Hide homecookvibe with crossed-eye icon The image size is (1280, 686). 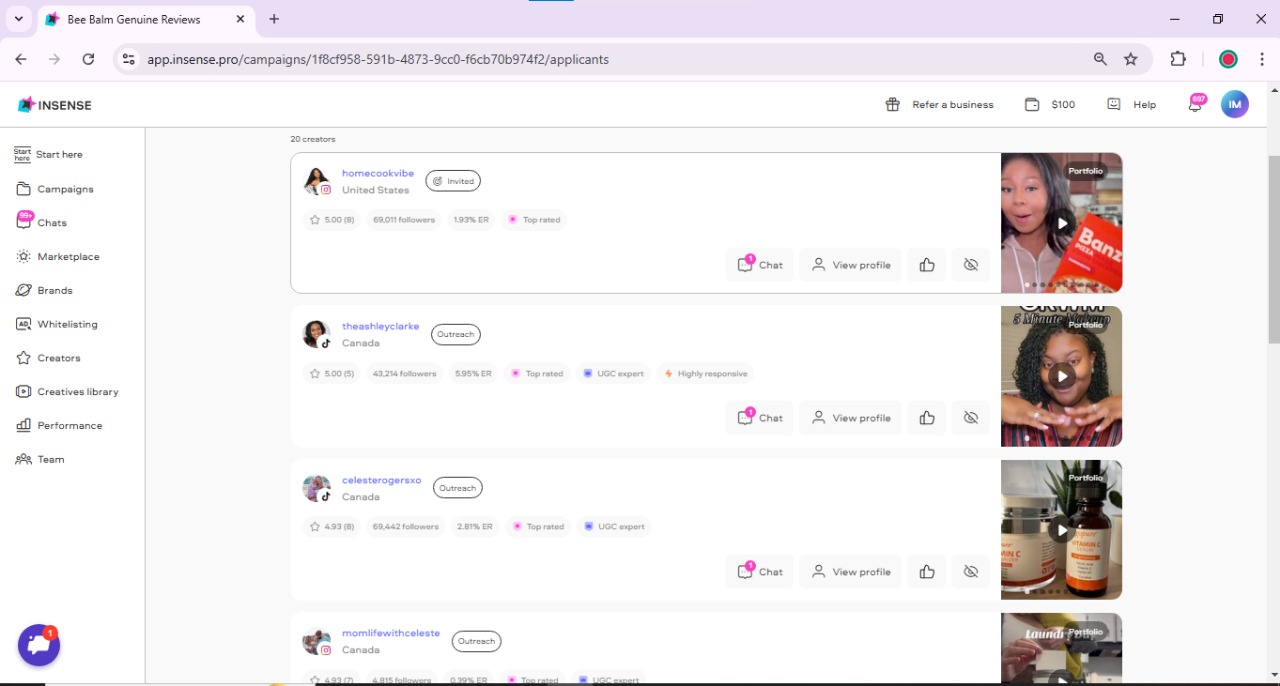click(970, 265)
